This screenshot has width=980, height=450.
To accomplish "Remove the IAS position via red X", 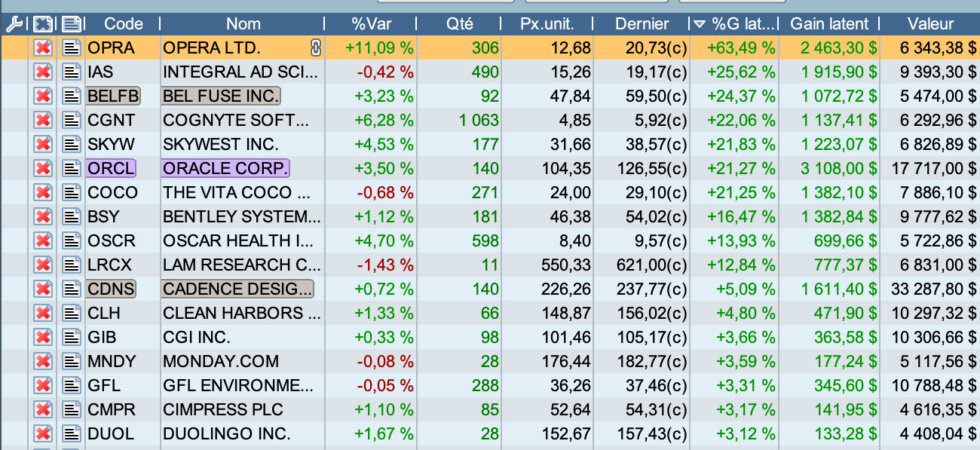I will point(42,72).
